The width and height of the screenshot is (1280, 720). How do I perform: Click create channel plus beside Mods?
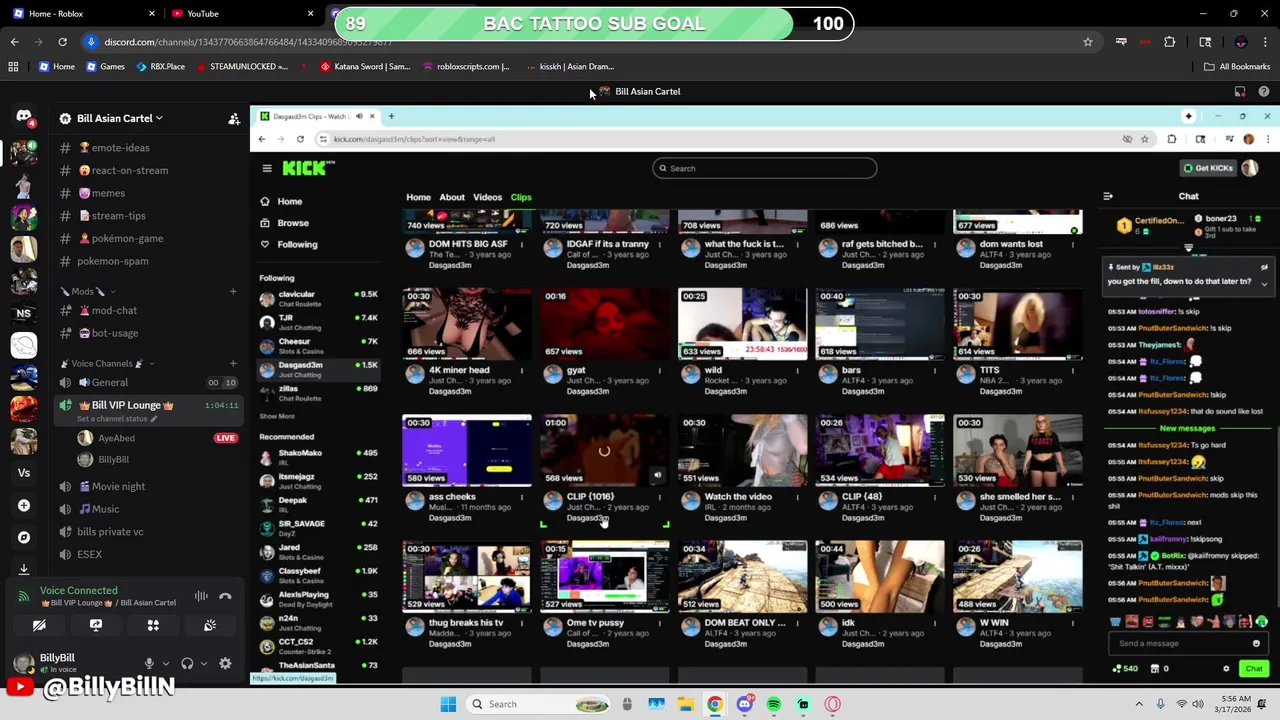[233, 291]
